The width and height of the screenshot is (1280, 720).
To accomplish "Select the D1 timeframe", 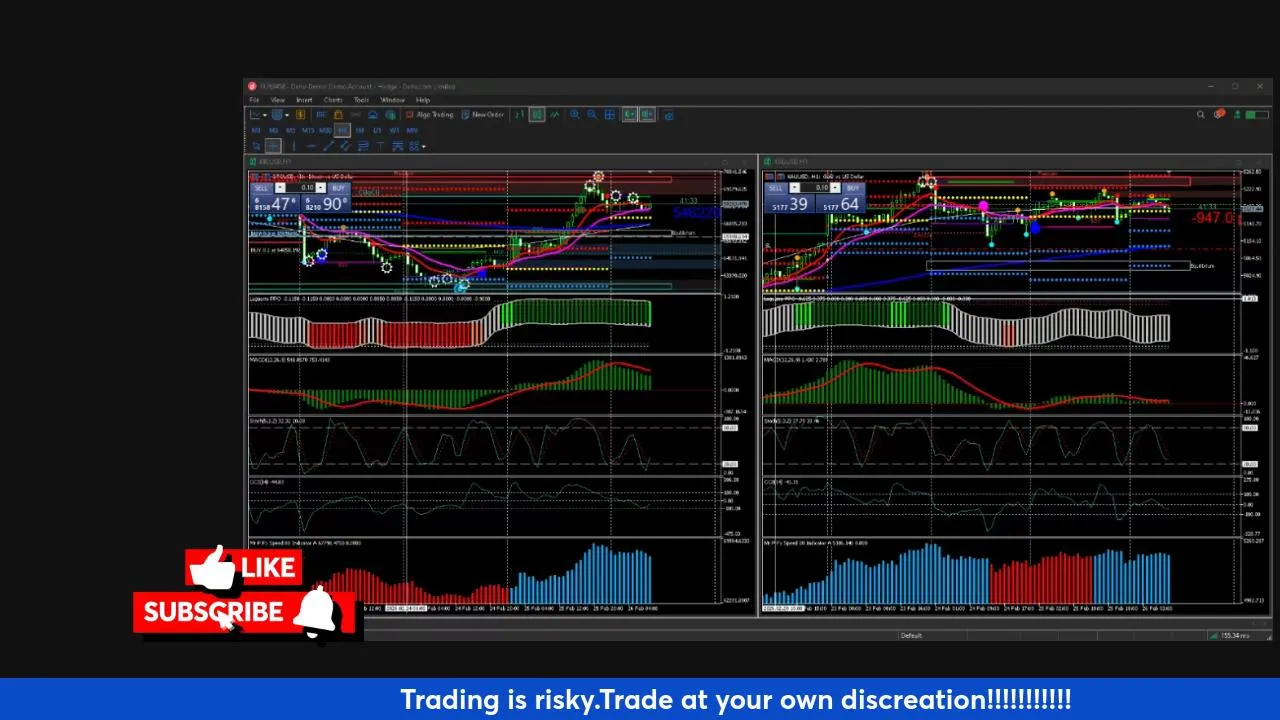I will (377, 130).
